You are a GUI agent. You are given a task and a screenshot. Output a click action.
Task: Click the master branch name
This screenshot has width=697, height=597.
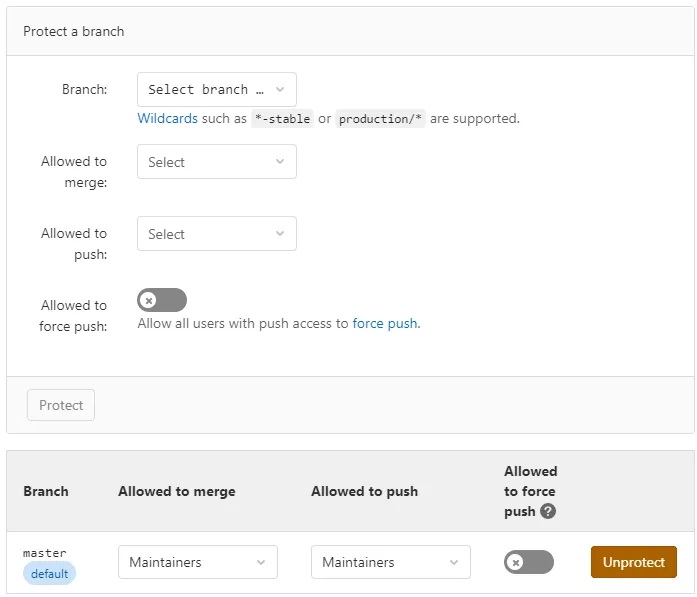(44, 552)
